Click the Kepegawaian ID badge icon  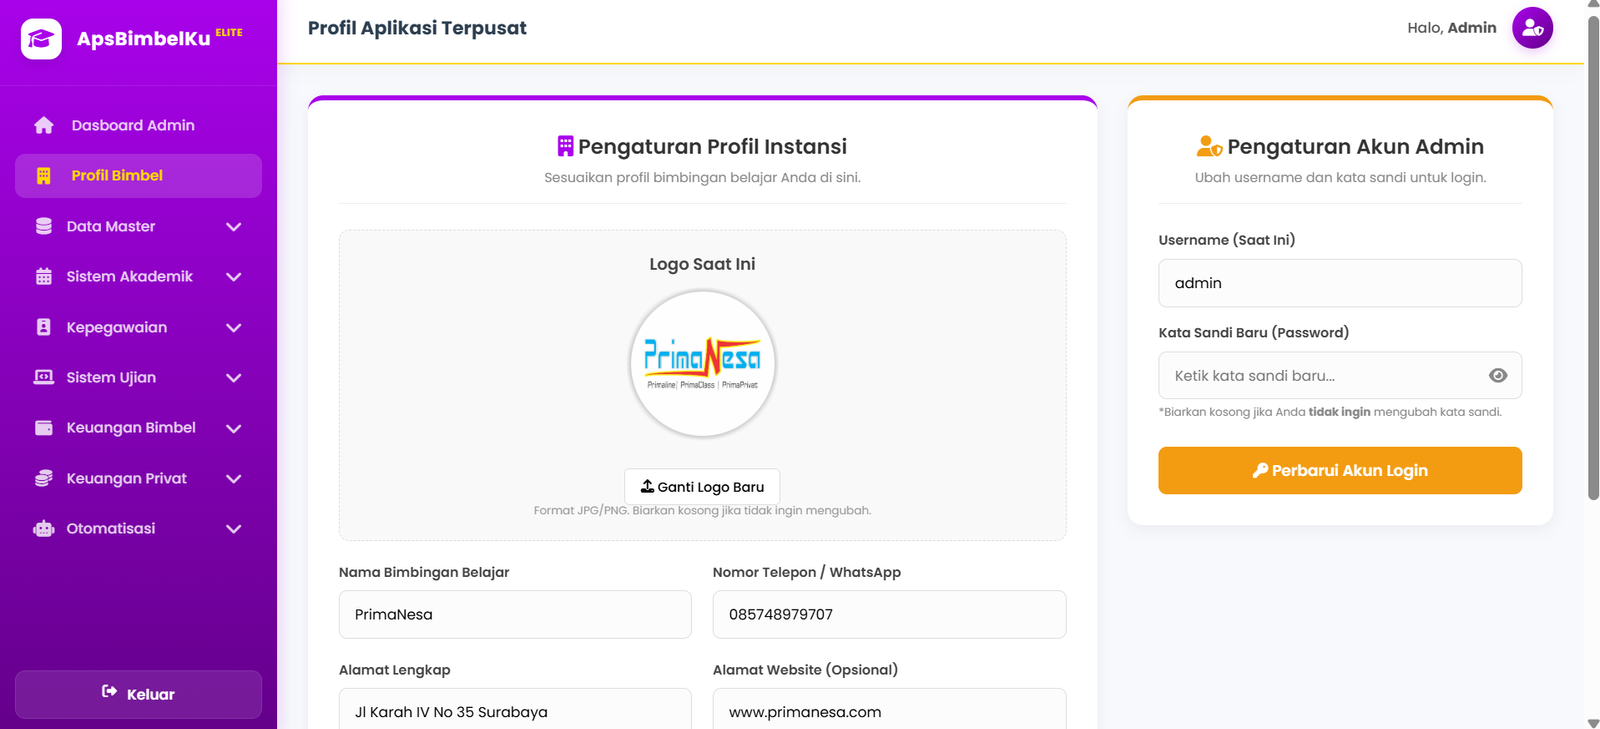44,327
